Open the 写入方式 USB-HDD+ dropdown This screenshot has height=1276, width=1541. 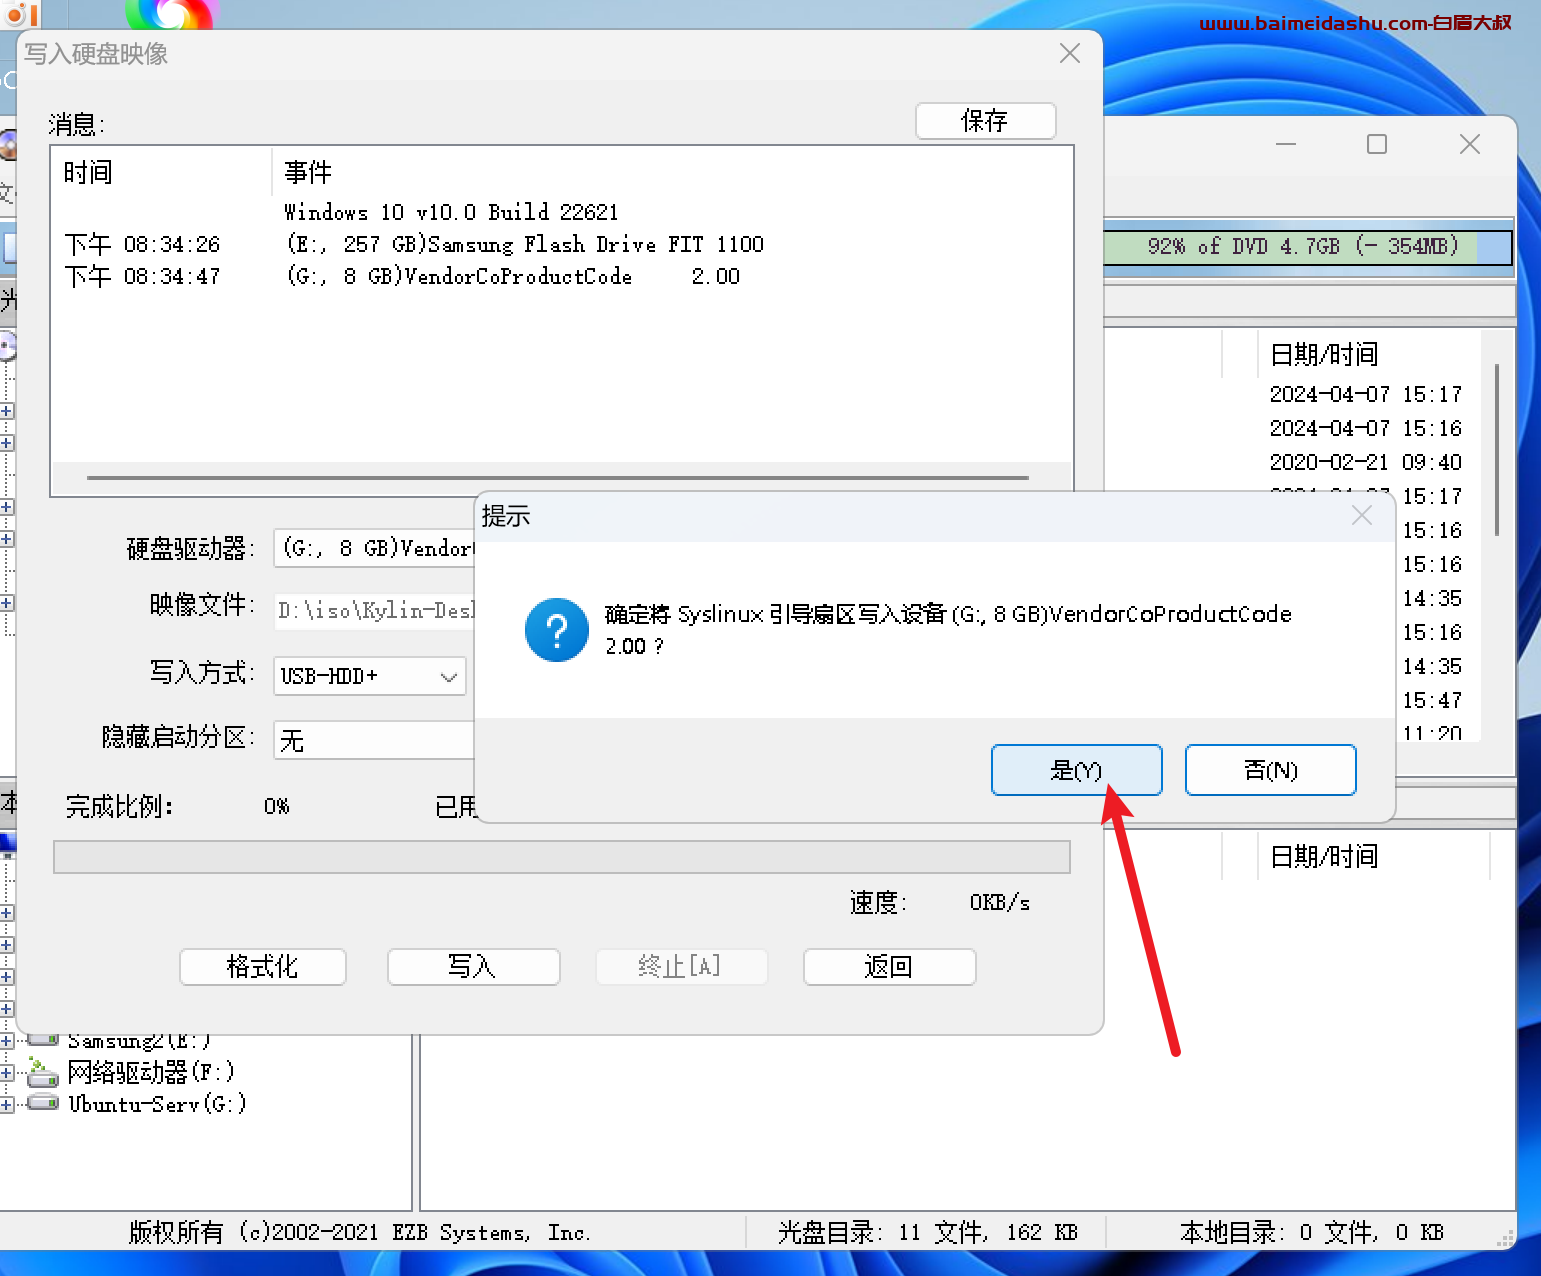click(449, 677)
